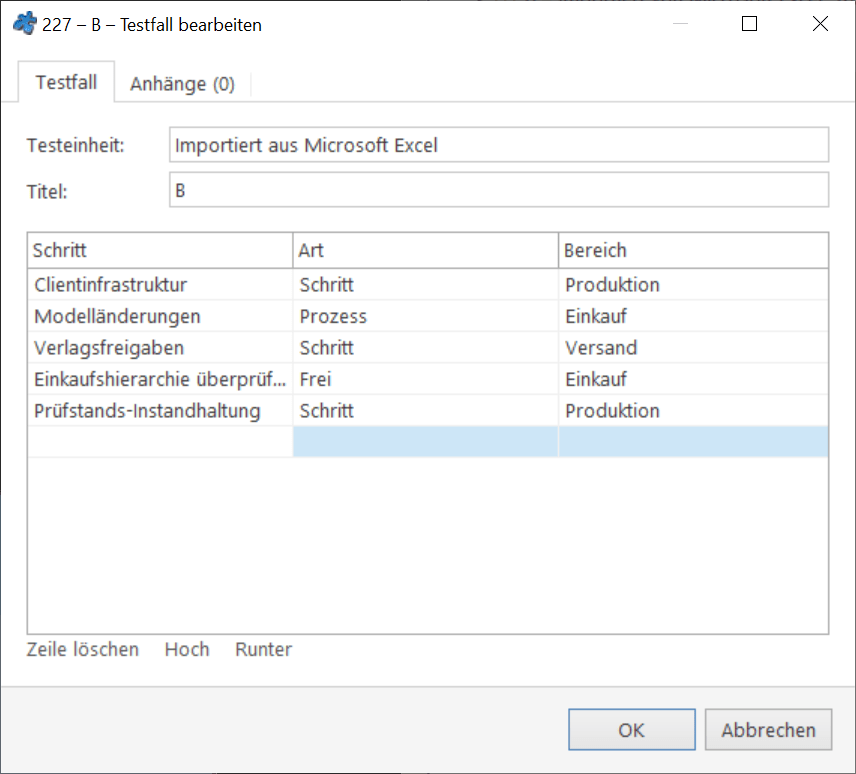
Task: Select the Testfall tab
Action: pos(67,82)
